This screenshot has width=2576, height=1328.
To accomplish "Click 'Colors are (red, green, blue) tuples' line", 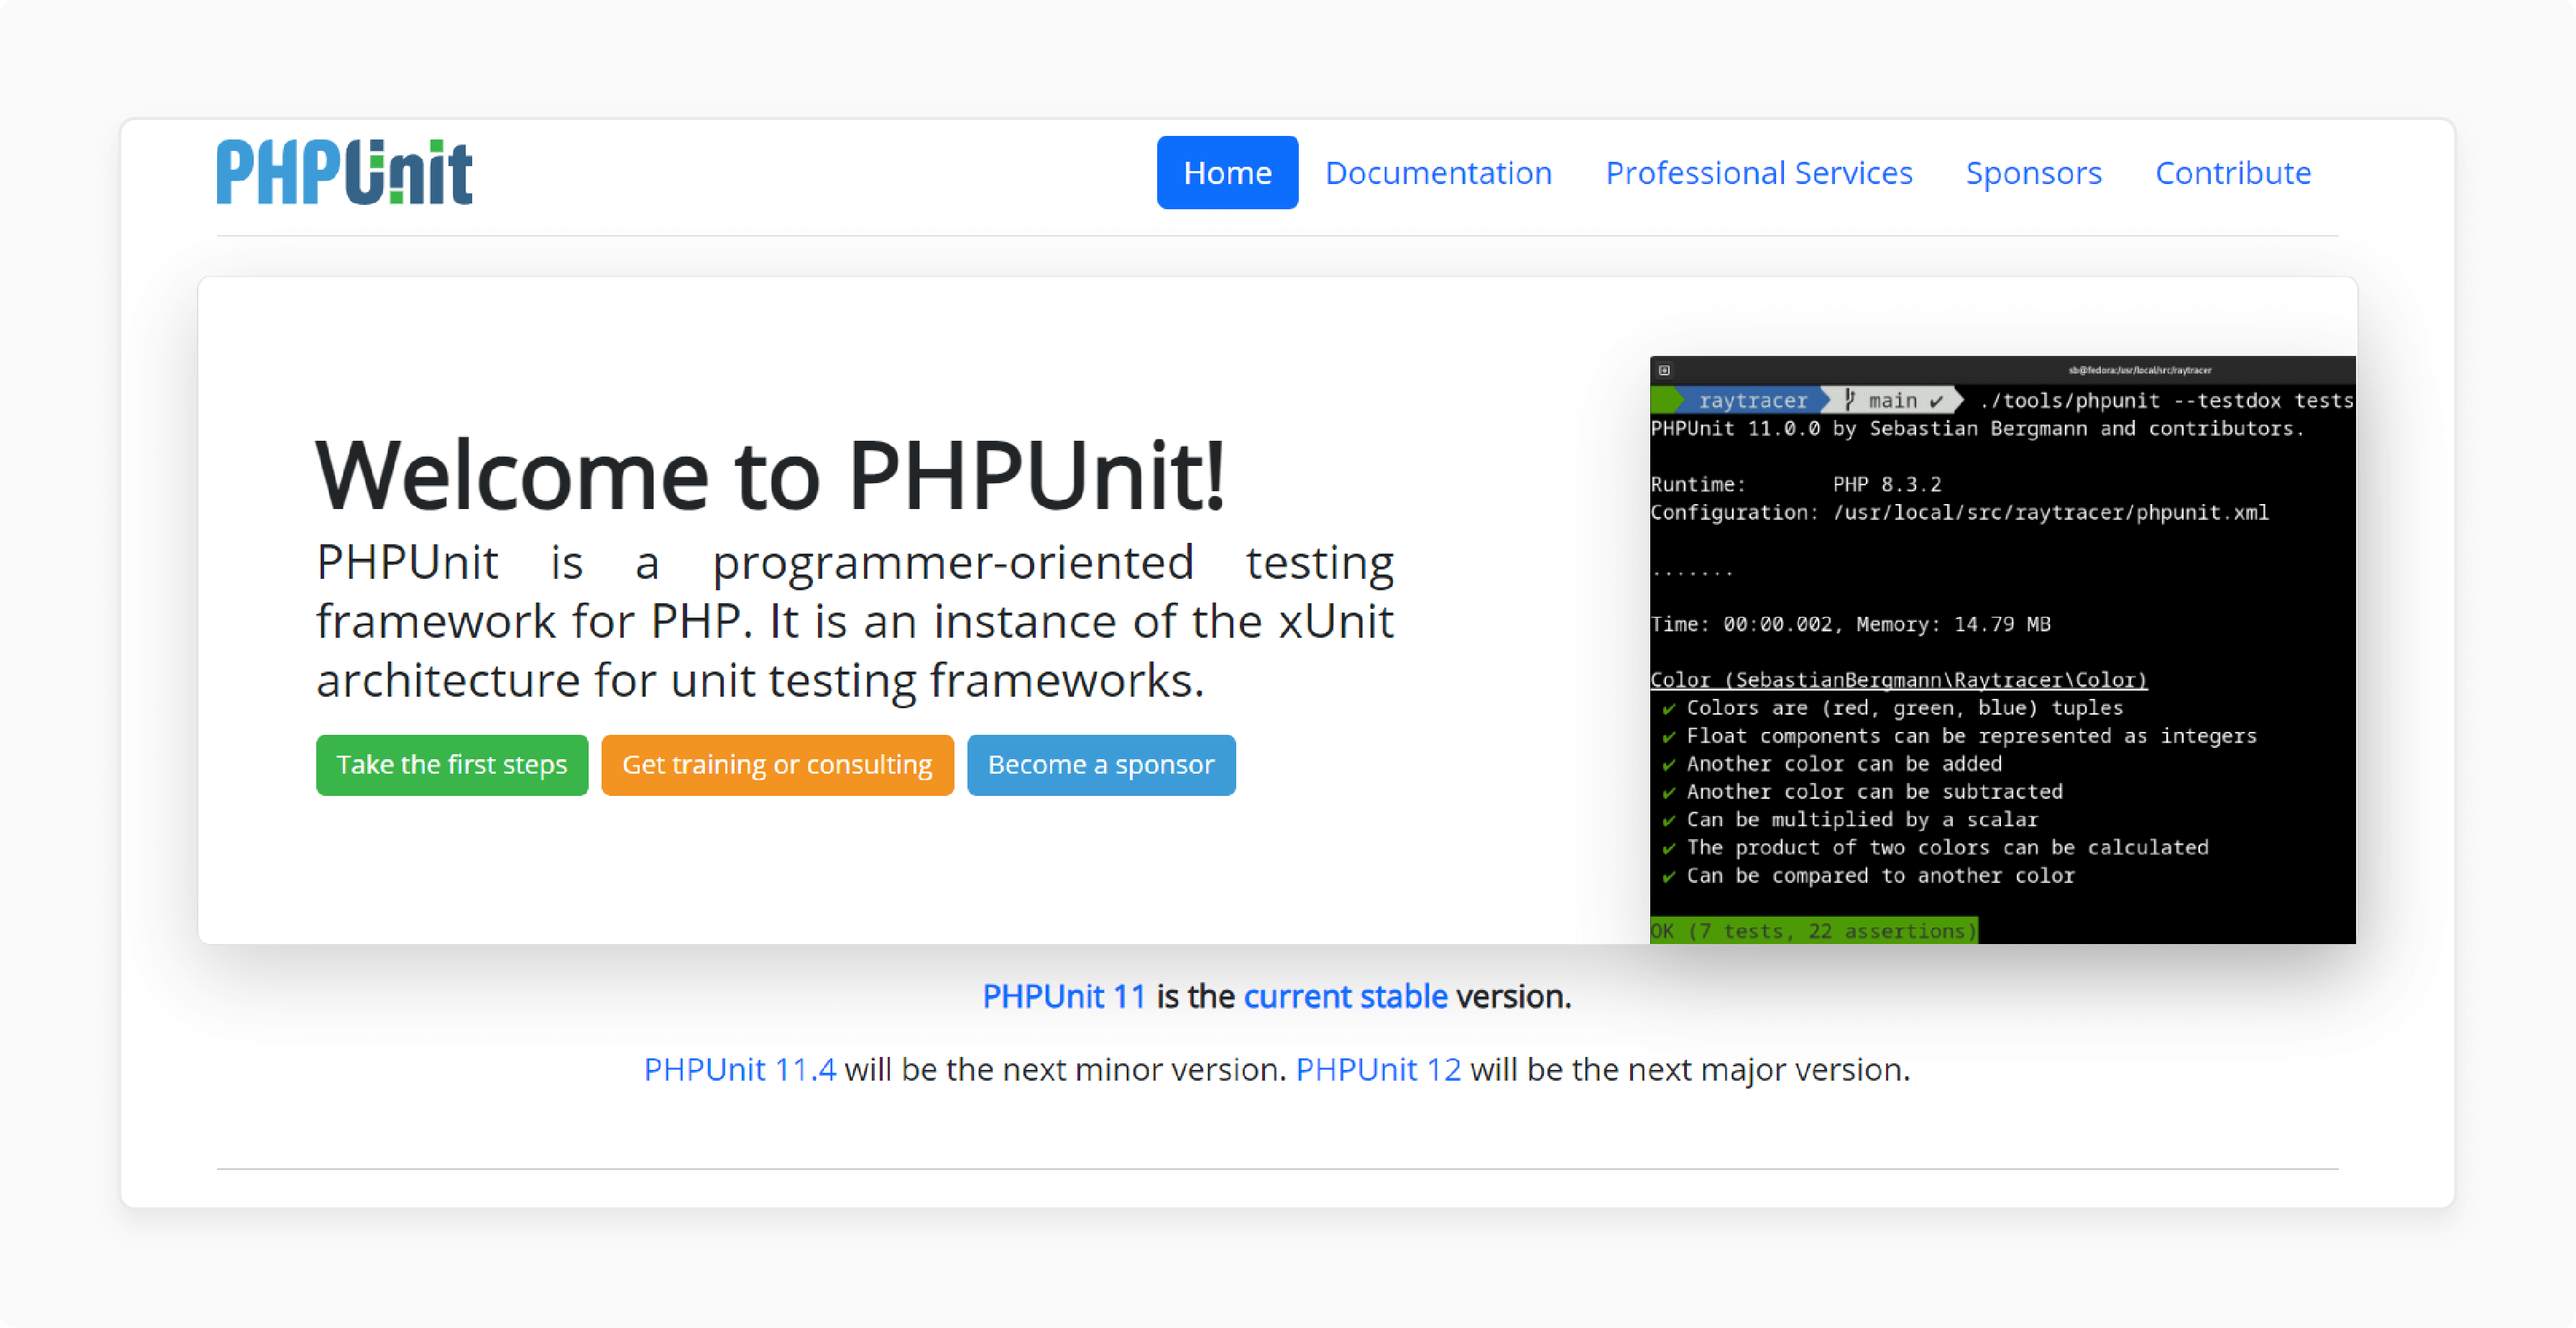I will point(1892,708).
